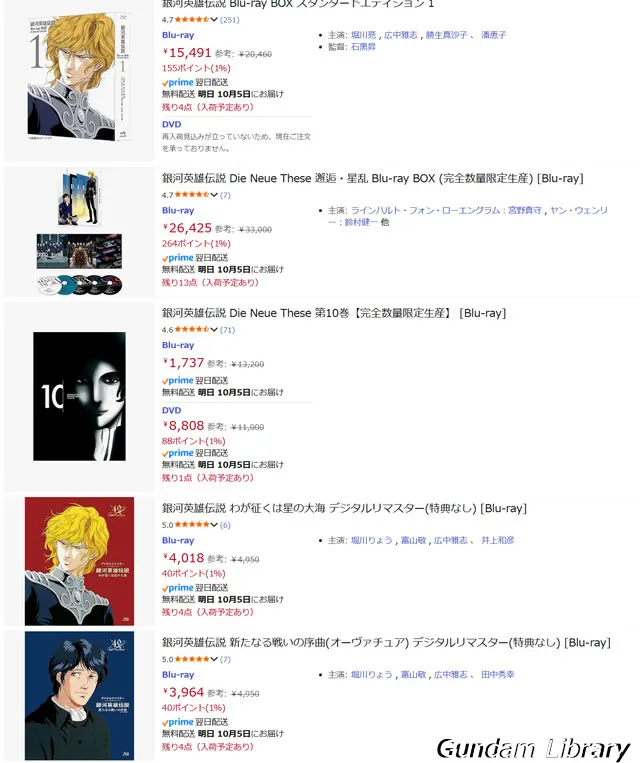Select the DVD format link of the 第10巻 item
Image resolution: width=640 pixels, height=763 pixels.
(171, 410)
